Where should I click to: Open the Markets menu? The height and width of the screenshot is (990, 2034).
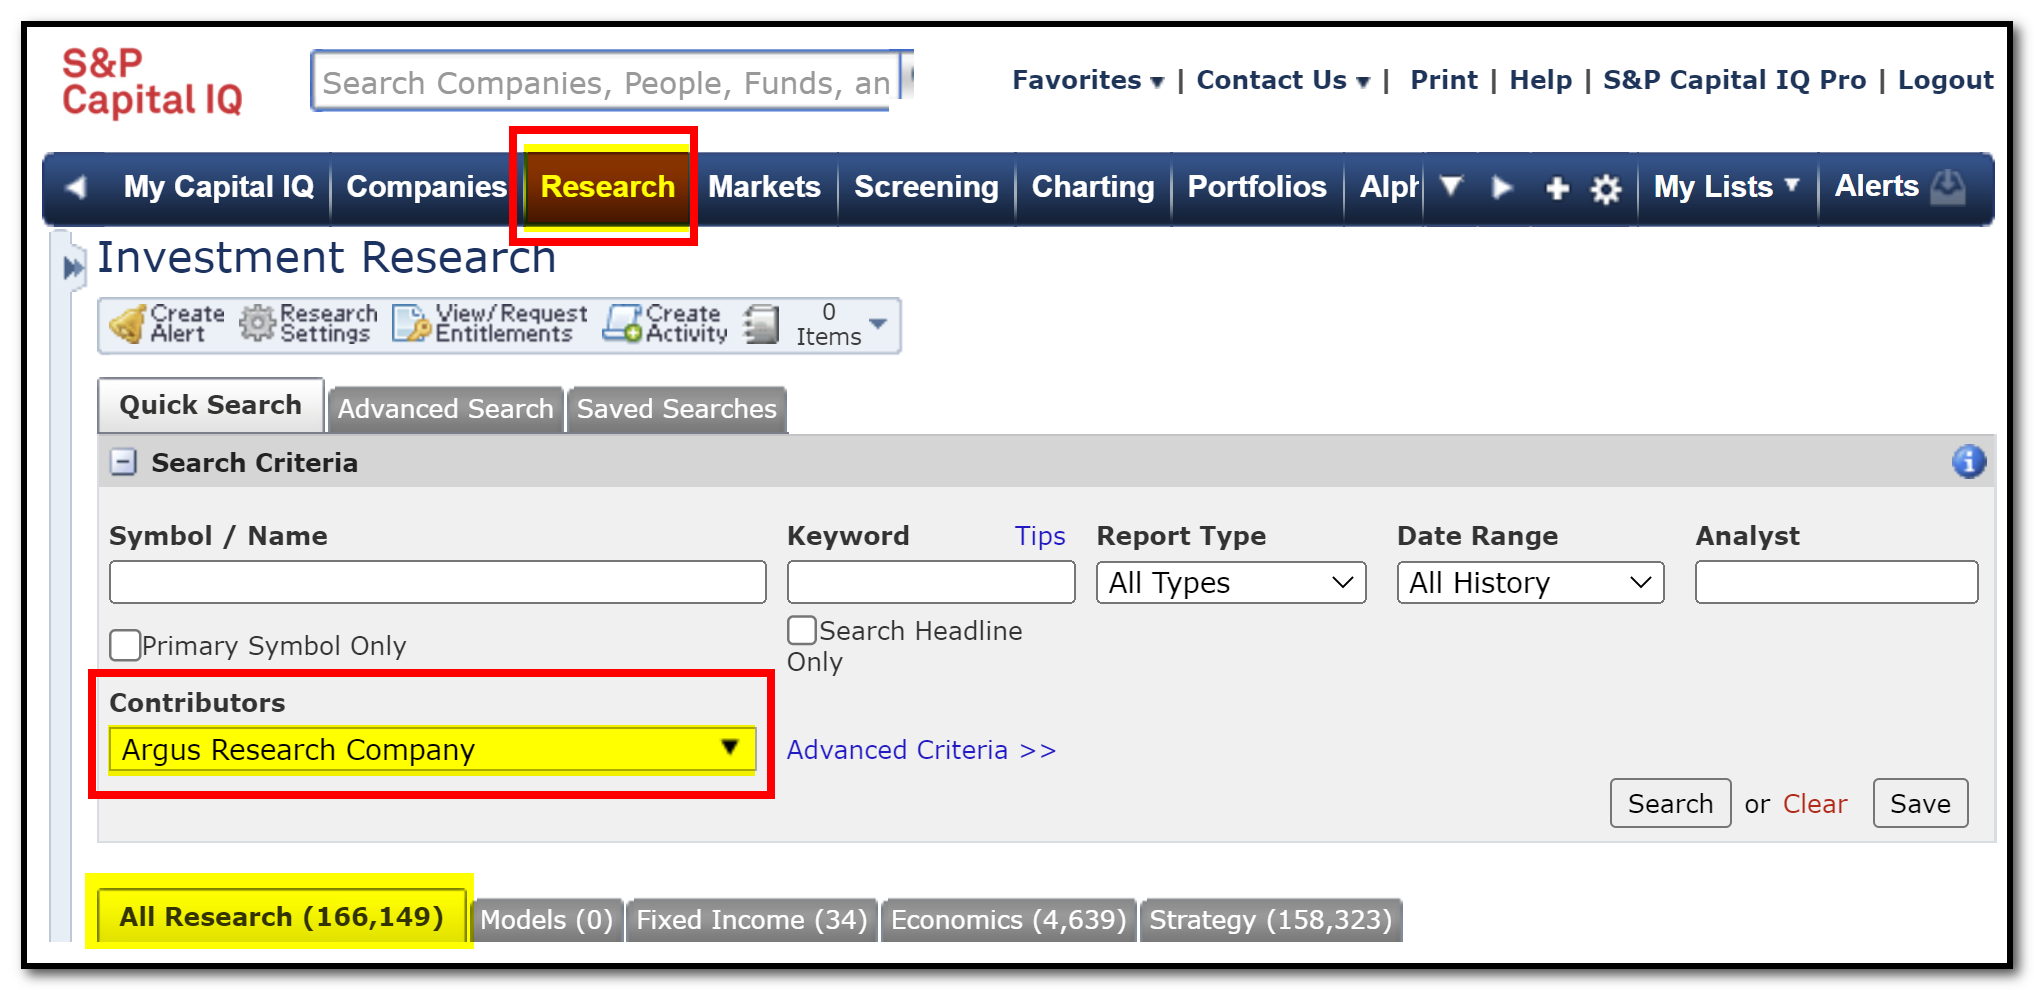[x=764, y=187]
